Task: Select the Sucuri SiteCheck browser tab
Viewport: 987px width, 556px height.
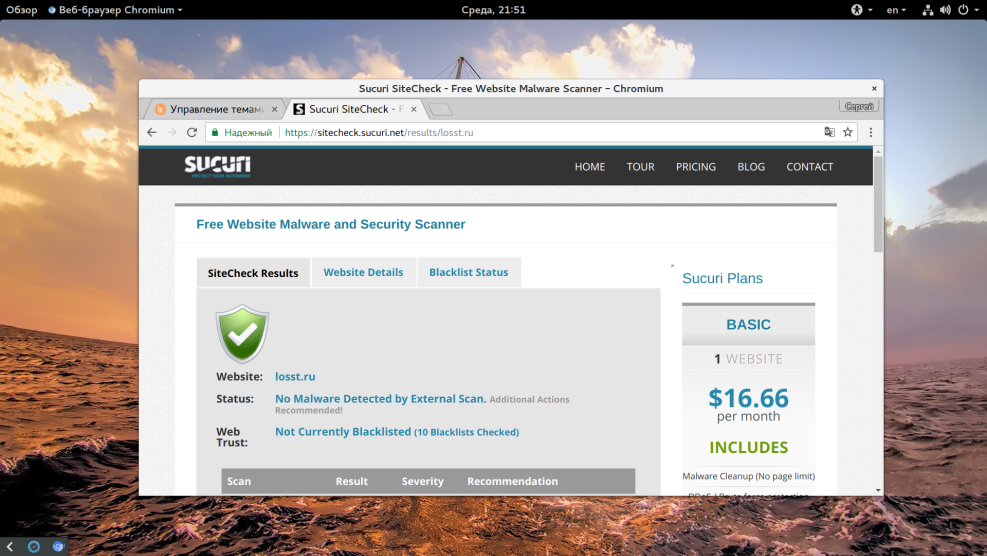Action: pyautogui.click(x=356, y=109)
